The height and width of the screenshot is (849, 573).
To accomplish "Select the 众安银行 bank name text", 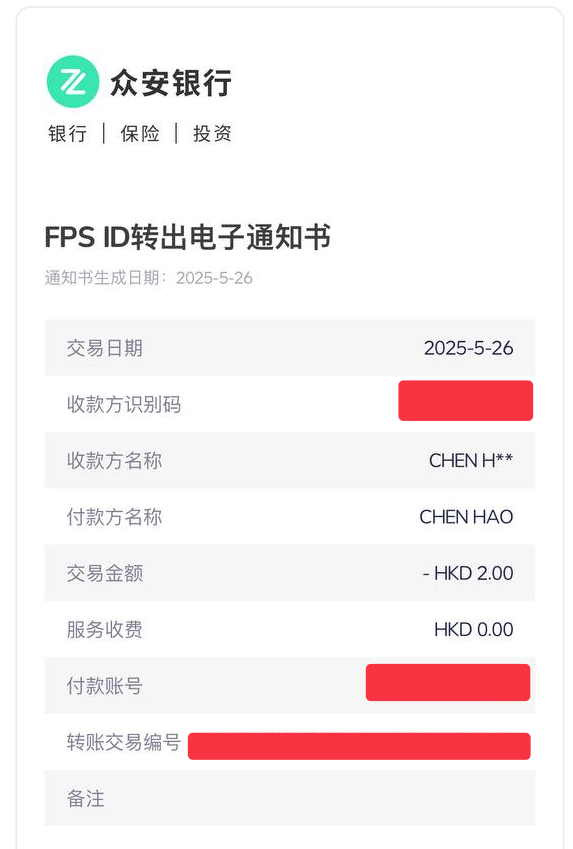I will pos(171,83).
